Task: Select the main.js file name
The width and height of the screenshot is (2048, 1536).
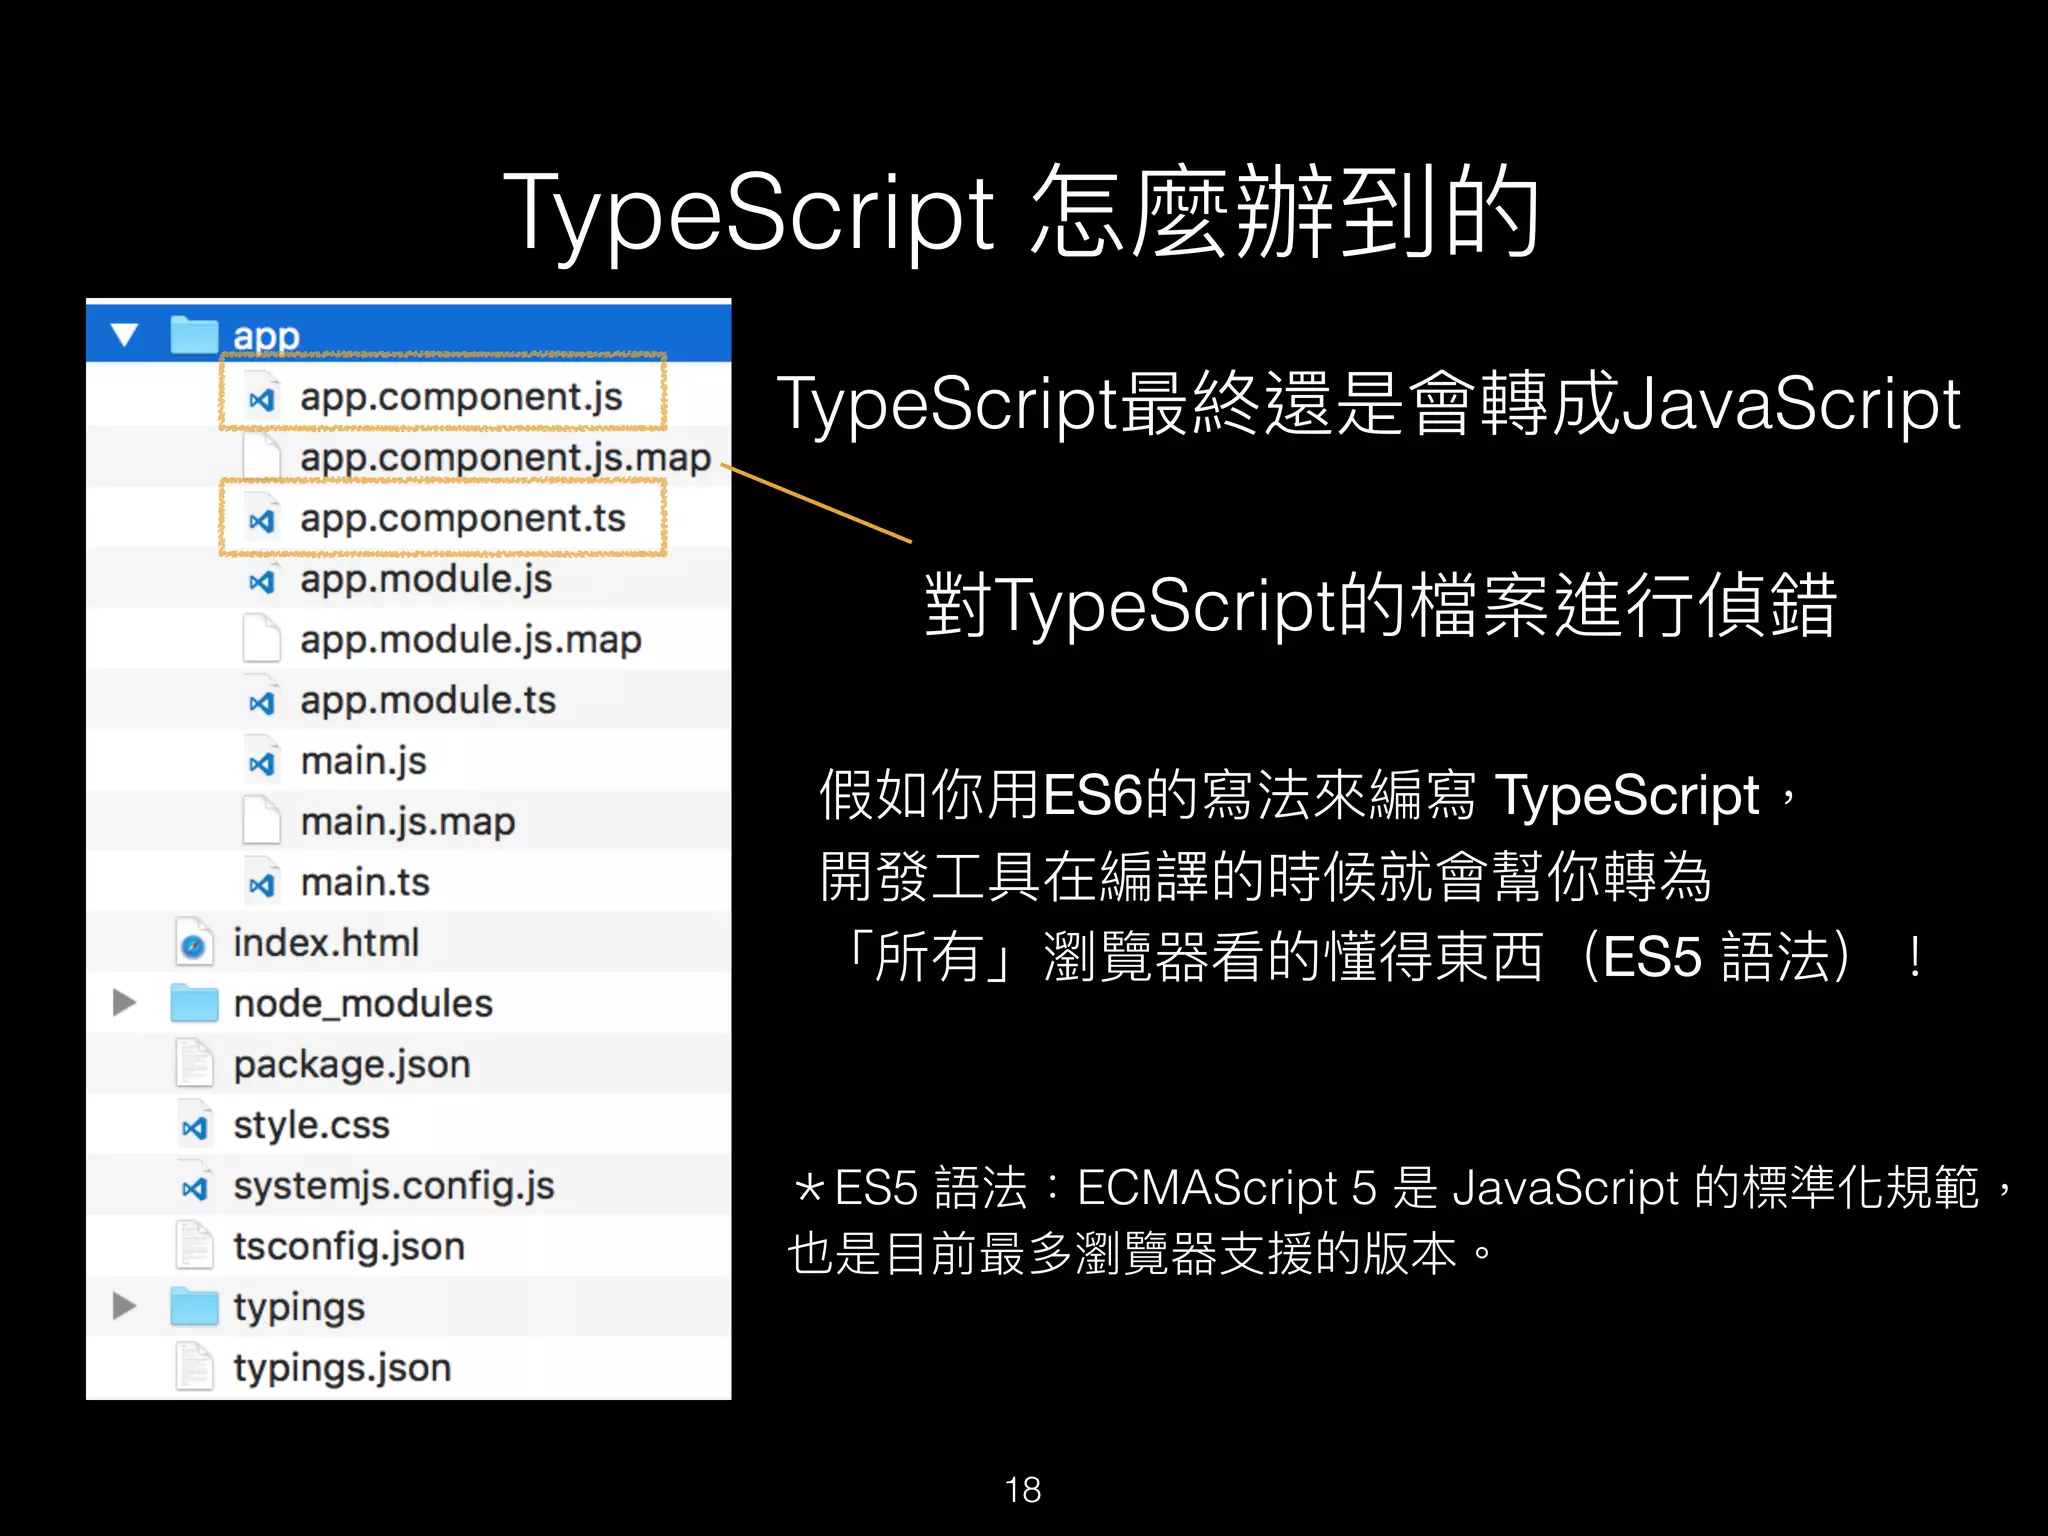Action: pos(363,762)
